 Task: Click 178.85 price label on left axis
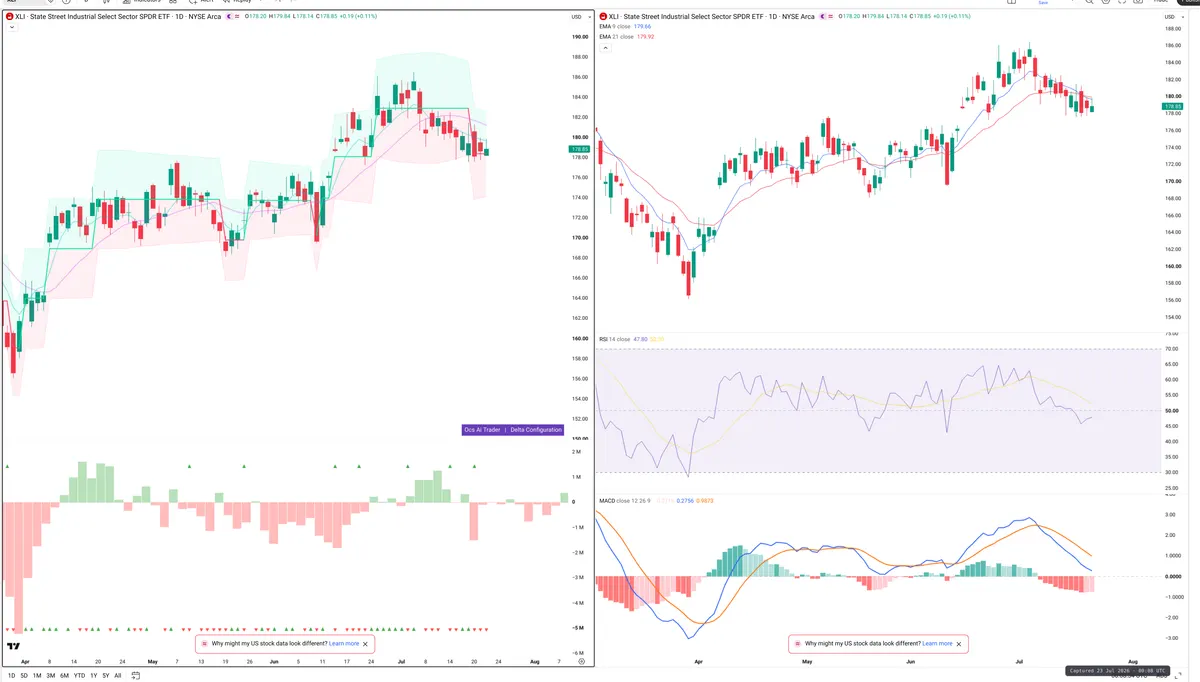[x=580, y=149]
